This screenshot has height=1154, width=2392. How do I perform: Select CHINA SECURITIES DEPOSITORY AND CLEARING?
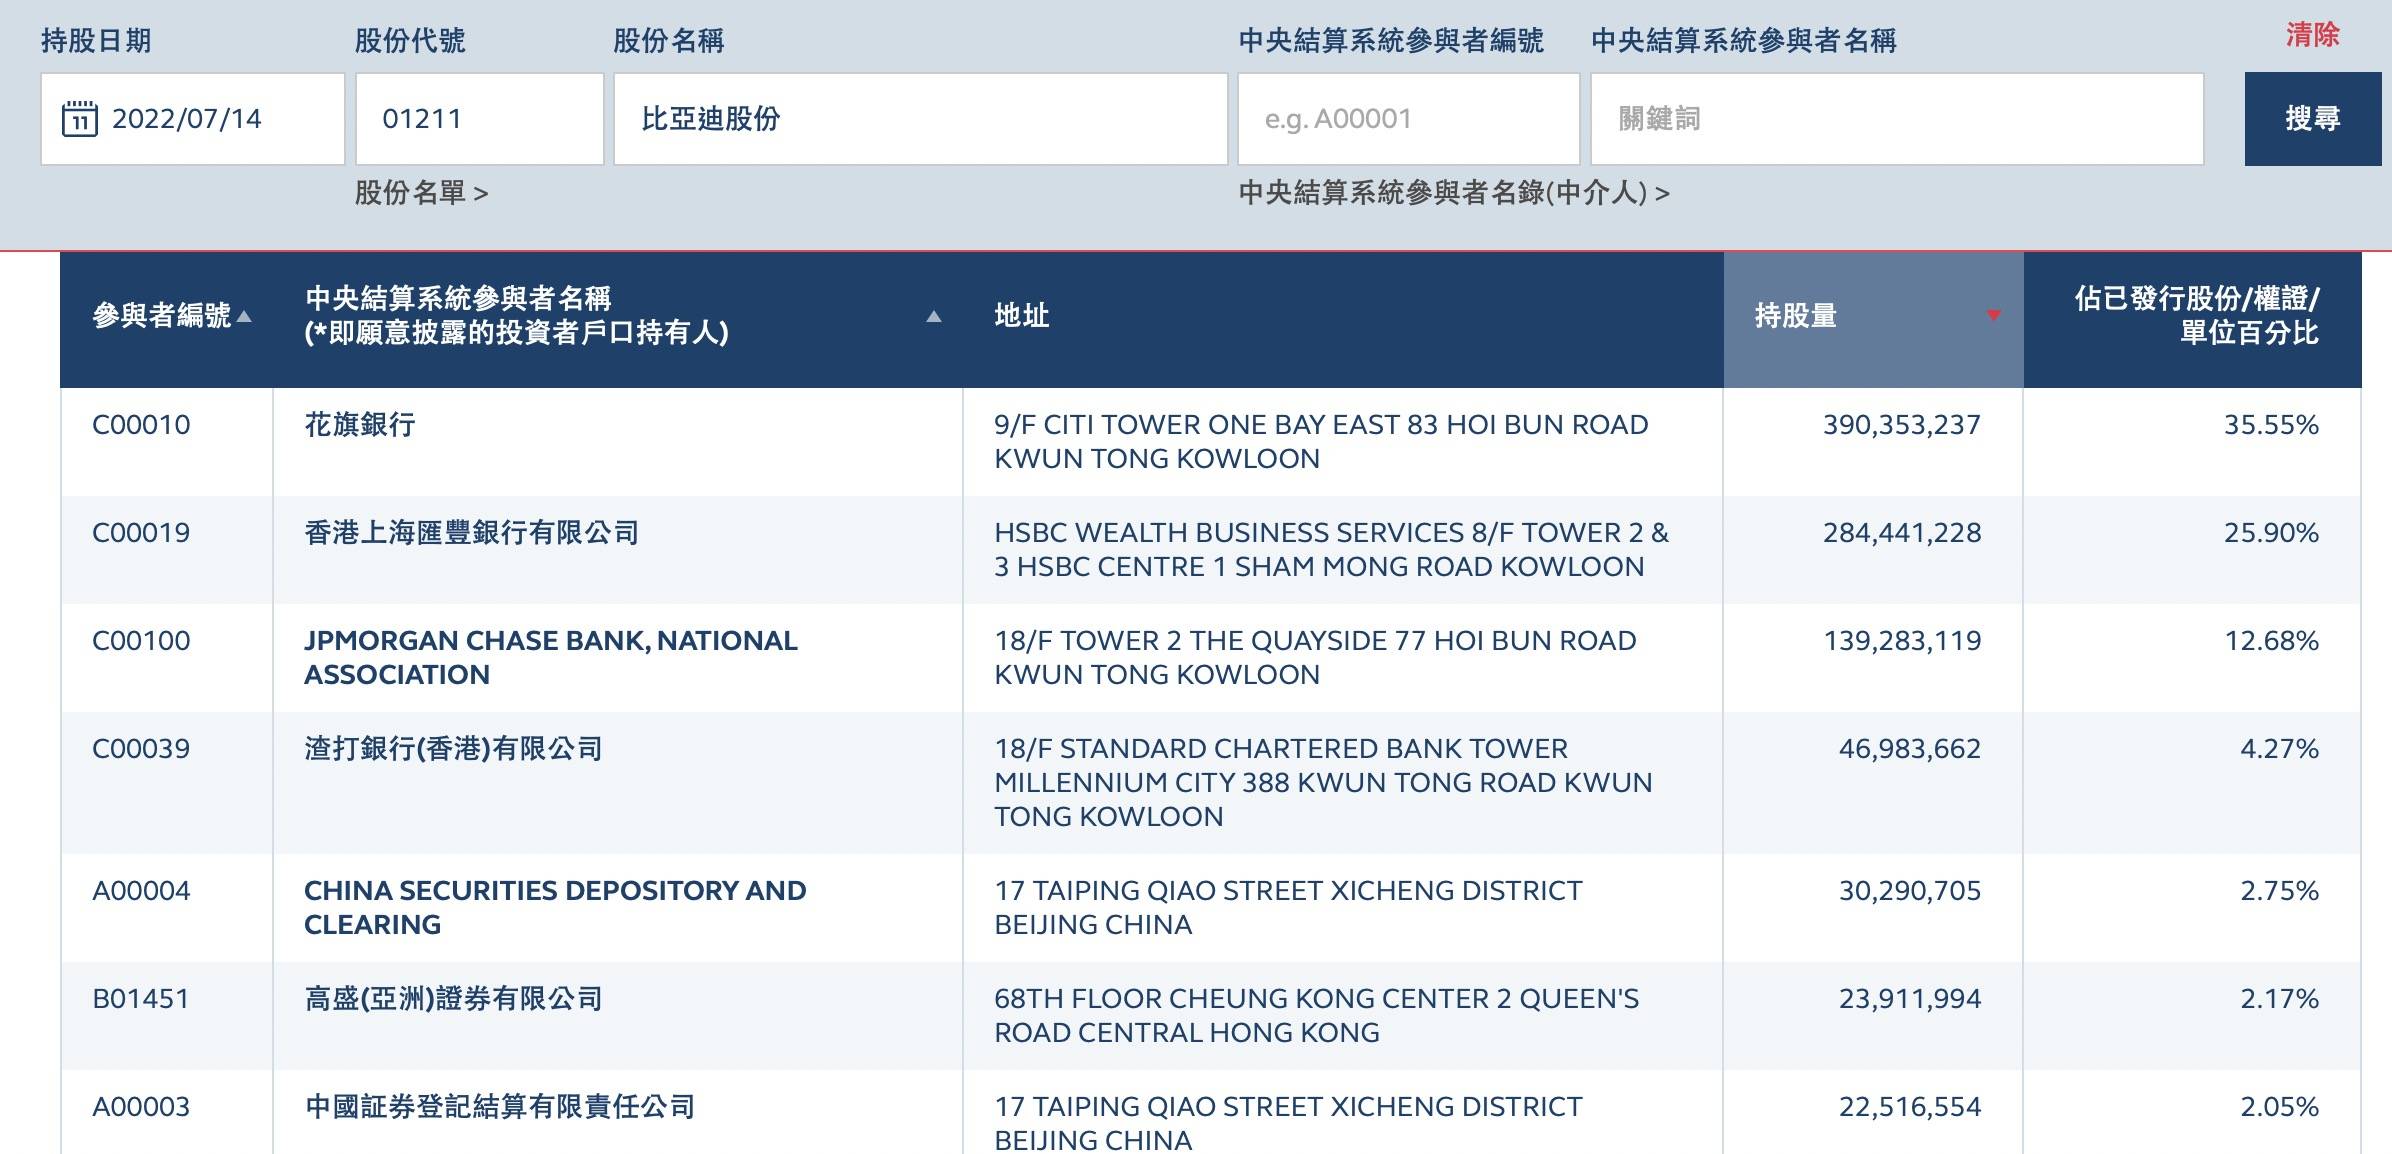555,908
